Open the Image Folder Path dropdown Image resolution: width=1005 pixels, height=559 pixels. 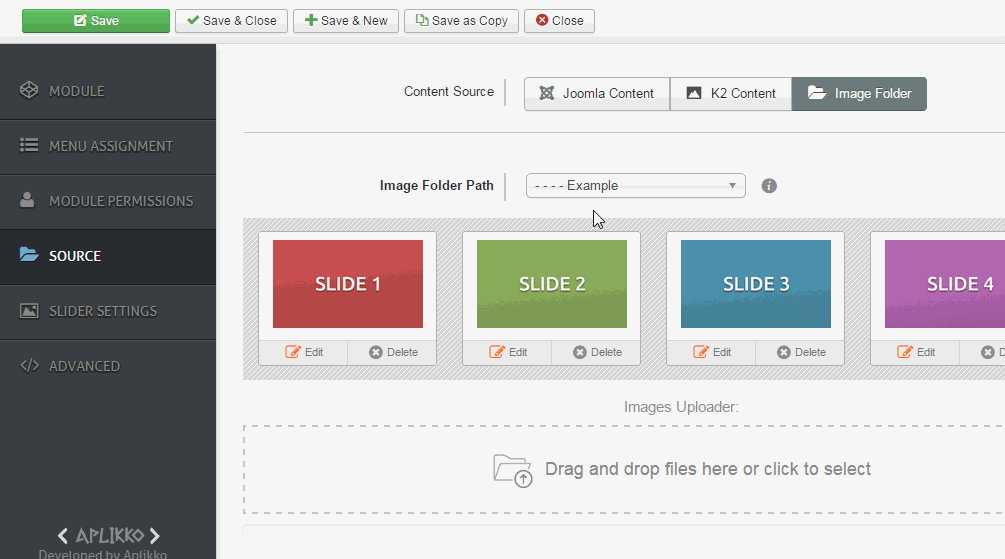(635, 186)
